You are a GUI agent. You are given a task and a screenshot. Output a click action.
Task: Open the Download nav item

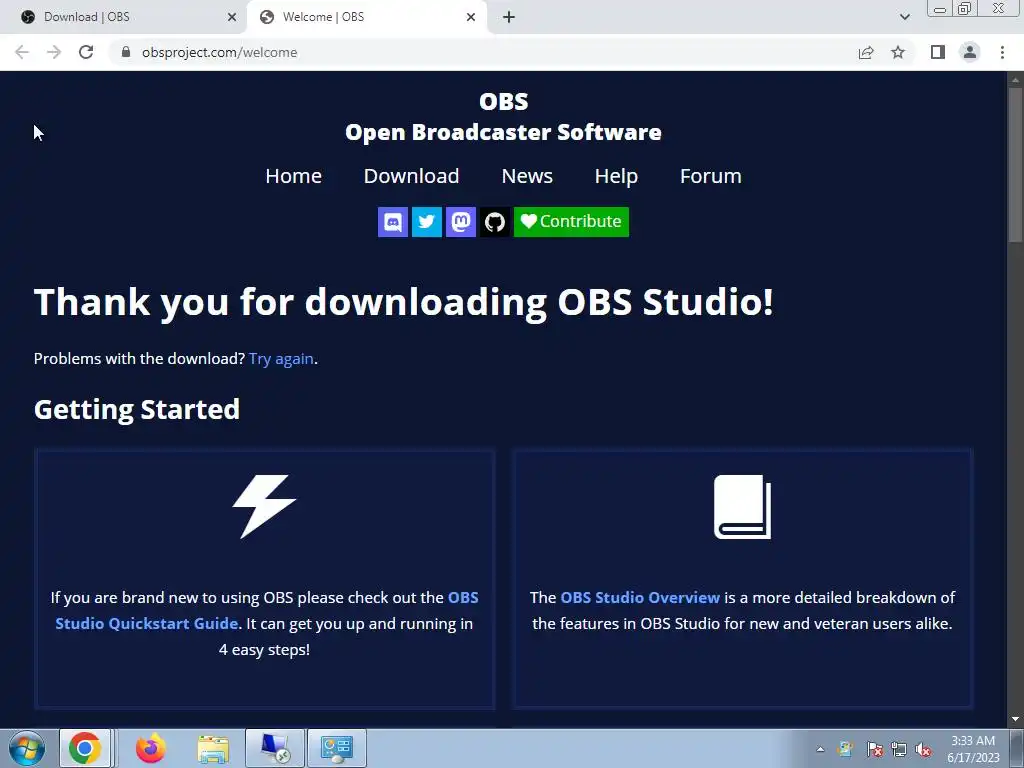(x=411, y=176)
